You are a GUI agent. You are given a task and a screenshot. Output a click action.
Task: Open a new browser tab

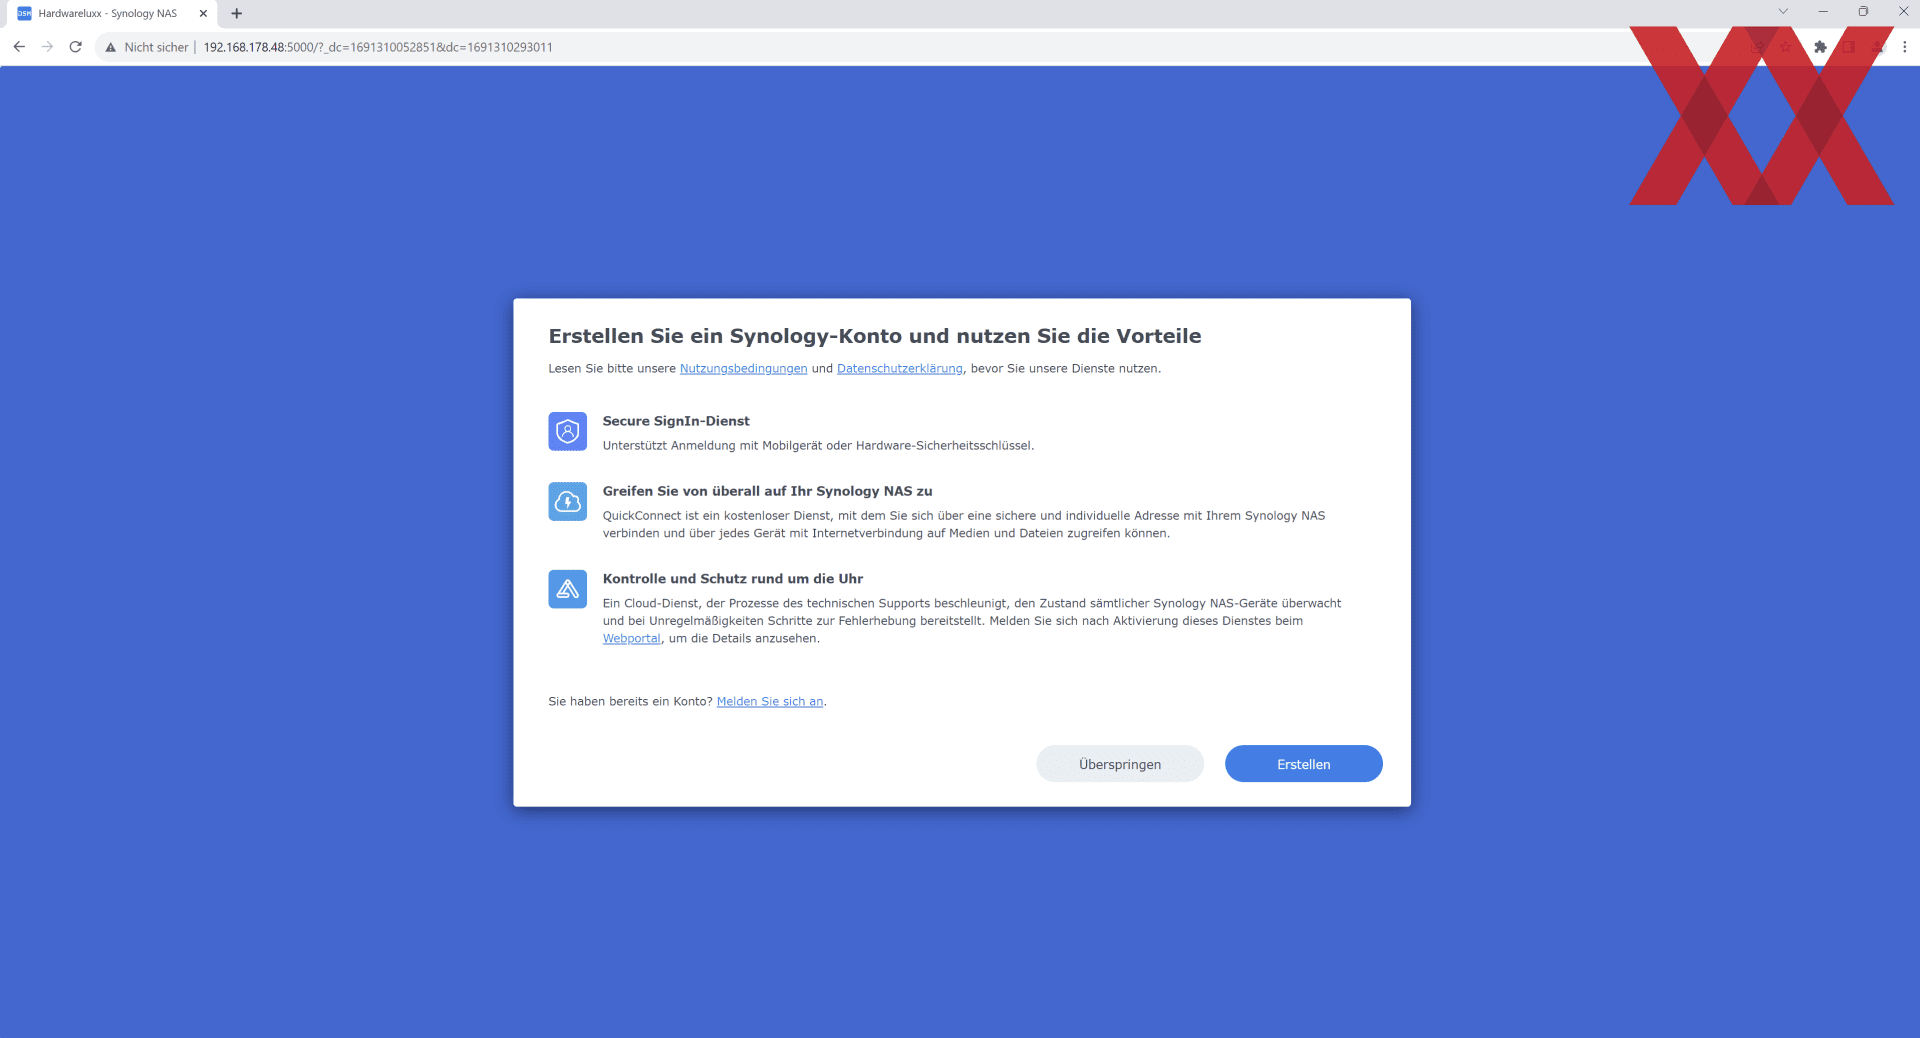click(237, 14)
